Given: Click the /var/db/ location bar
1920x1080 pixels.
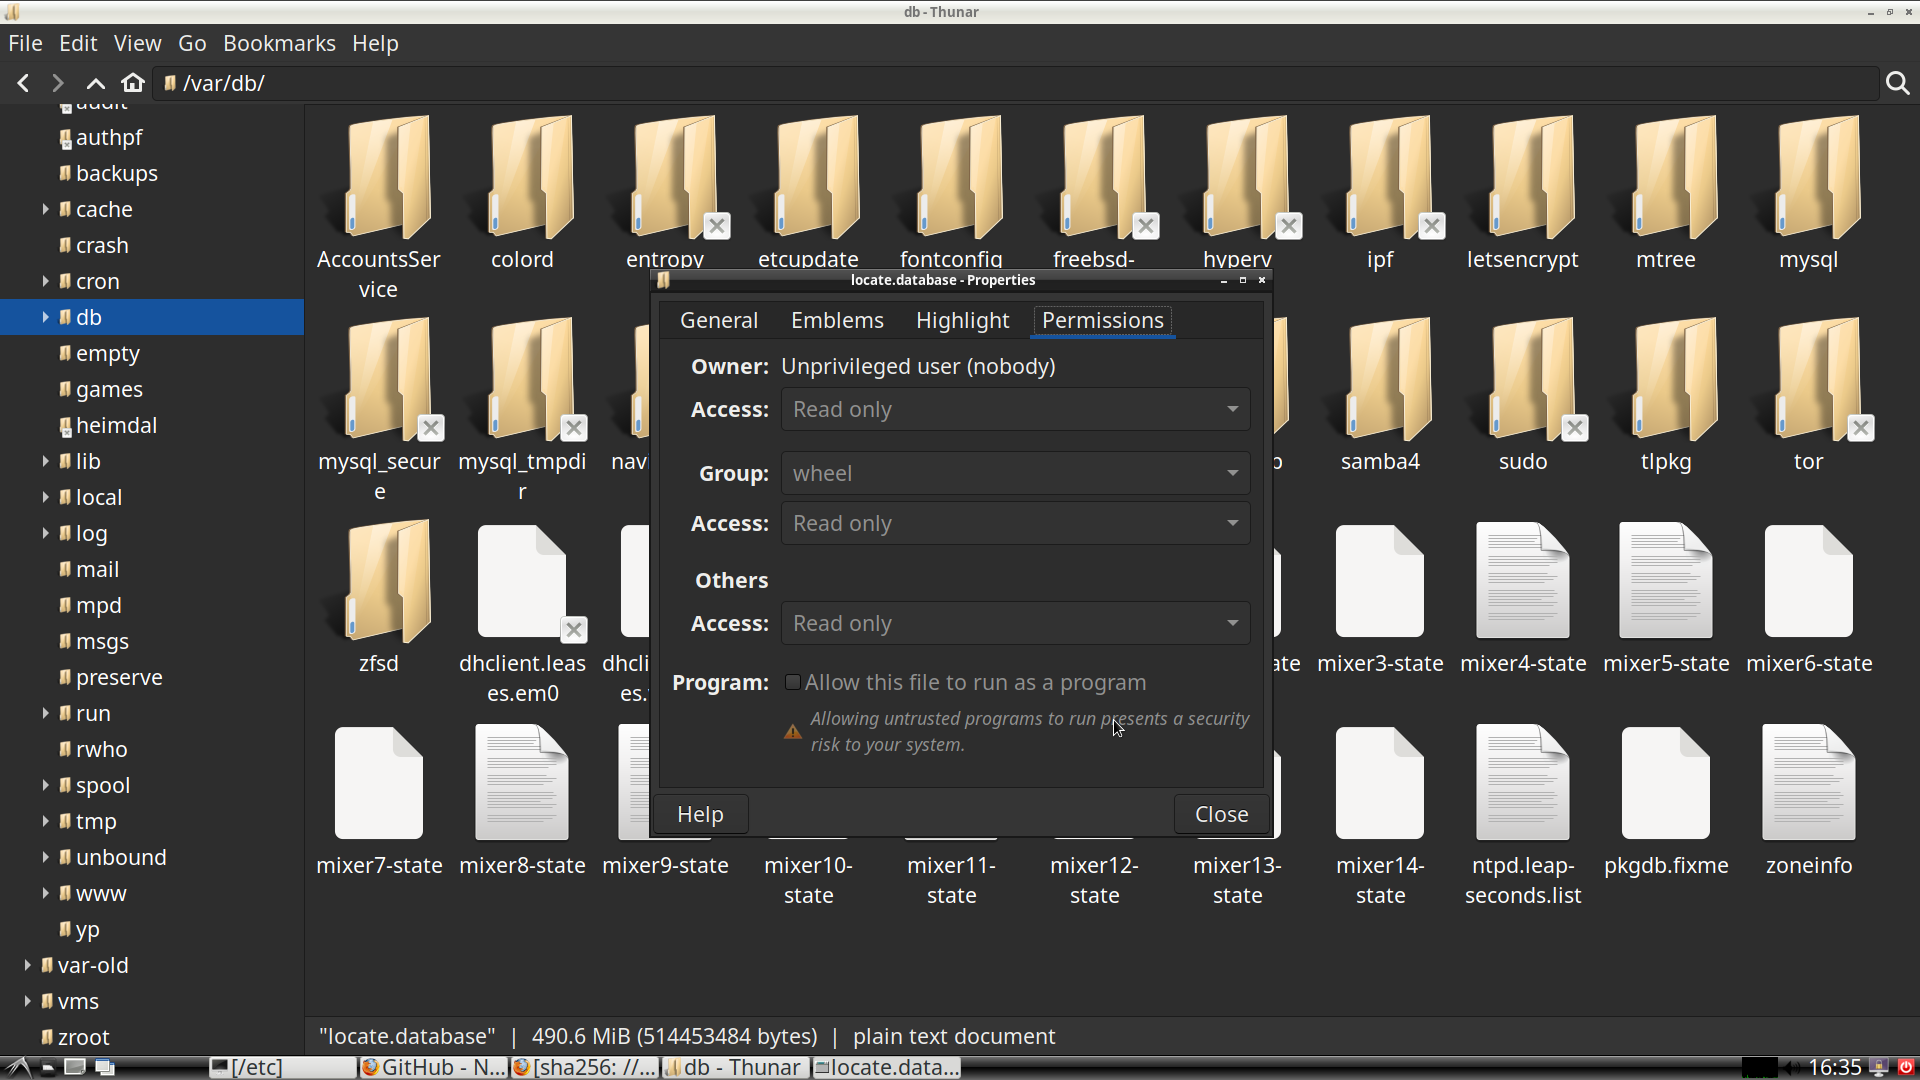Looking at the screenshot, I should pyautogui.click(x=1015, y=83).
